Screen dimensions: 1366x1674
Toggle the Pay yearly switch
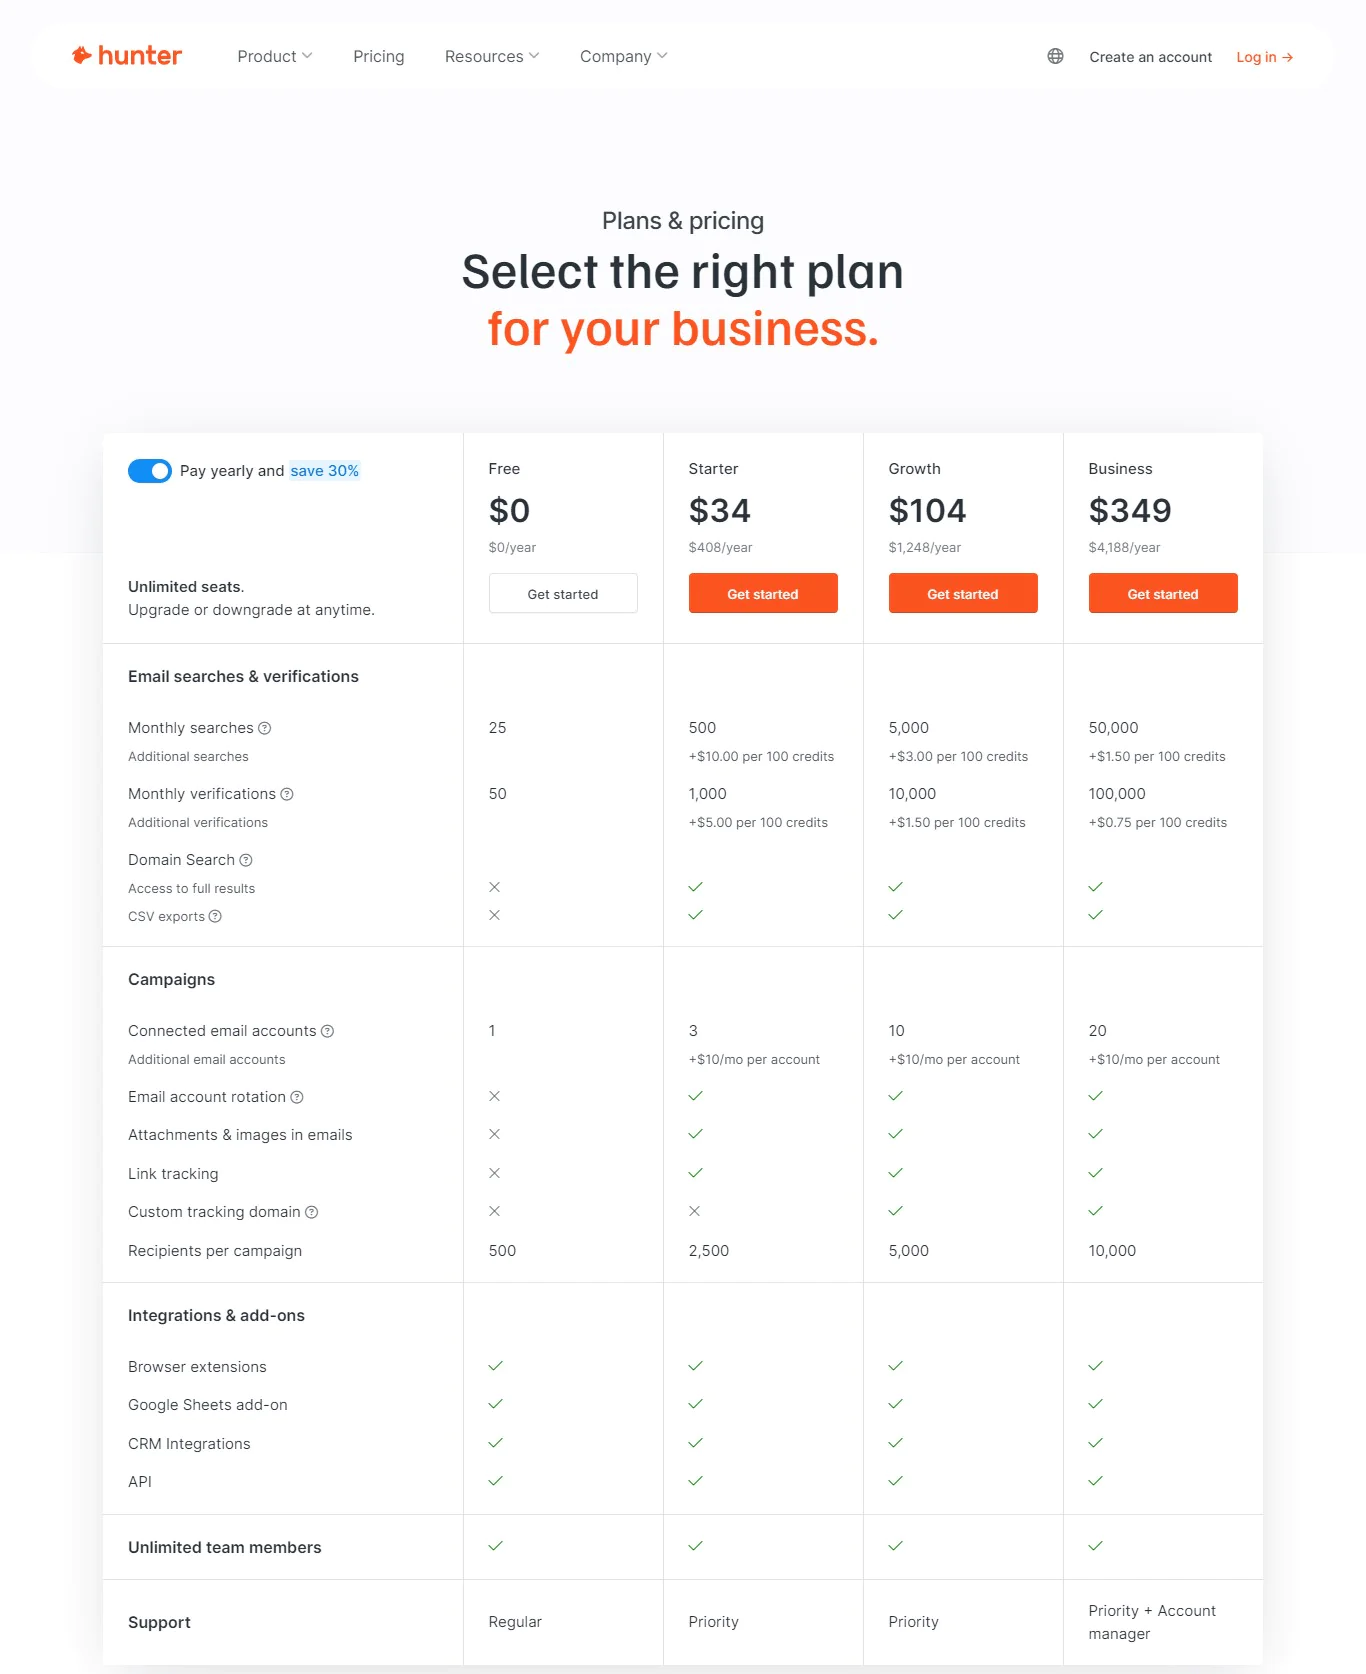[150, 471]
